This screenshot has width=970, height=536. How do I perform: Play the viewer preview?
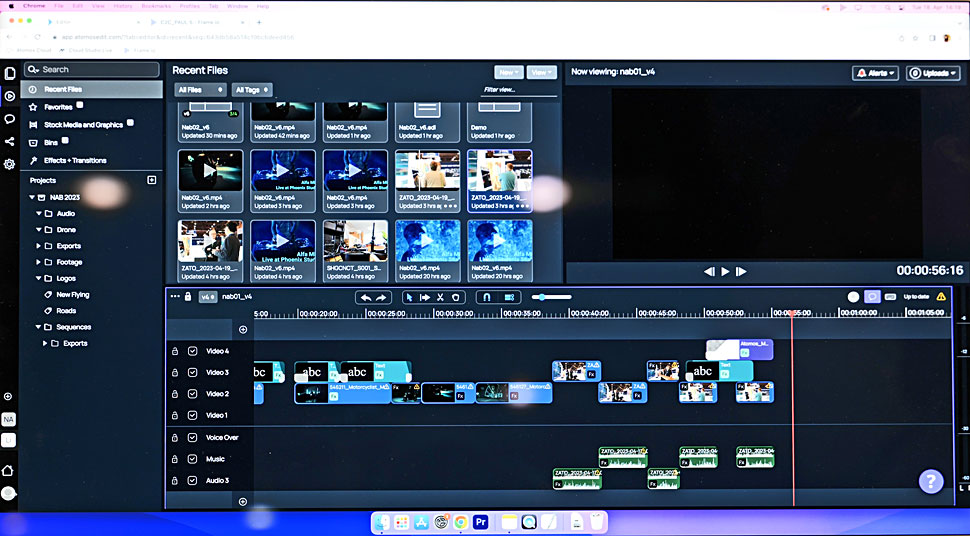click(x=725, y=271)
